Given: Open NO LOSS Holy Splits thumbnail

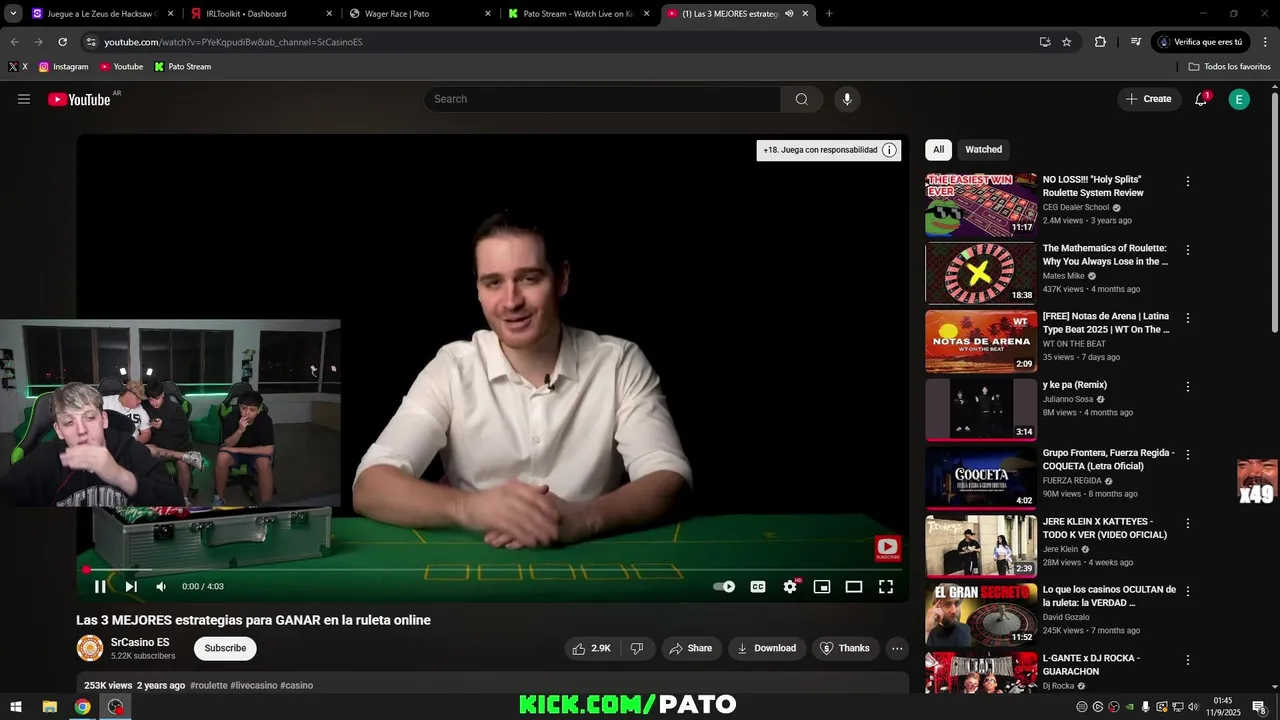Looking at the screenshot, I should pyautogui.click(x=981, y=204).
